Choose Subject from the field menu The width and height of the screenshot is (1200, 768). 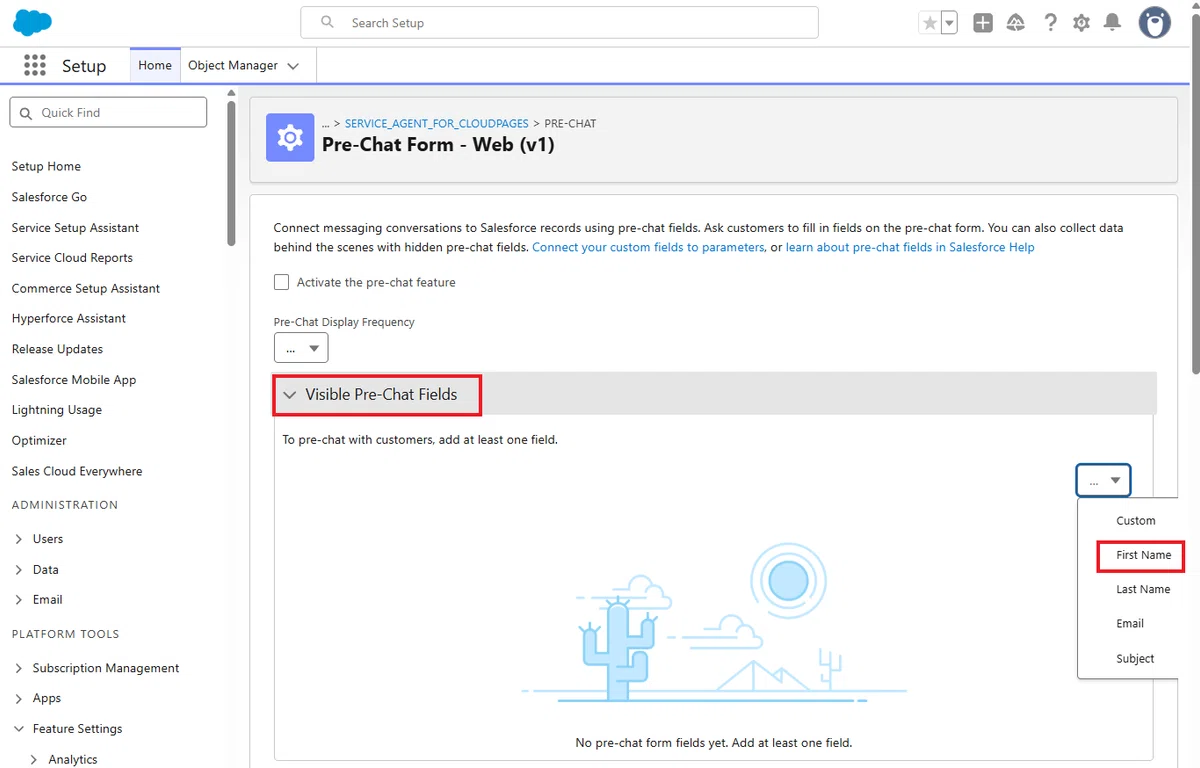coord(1135,658)
